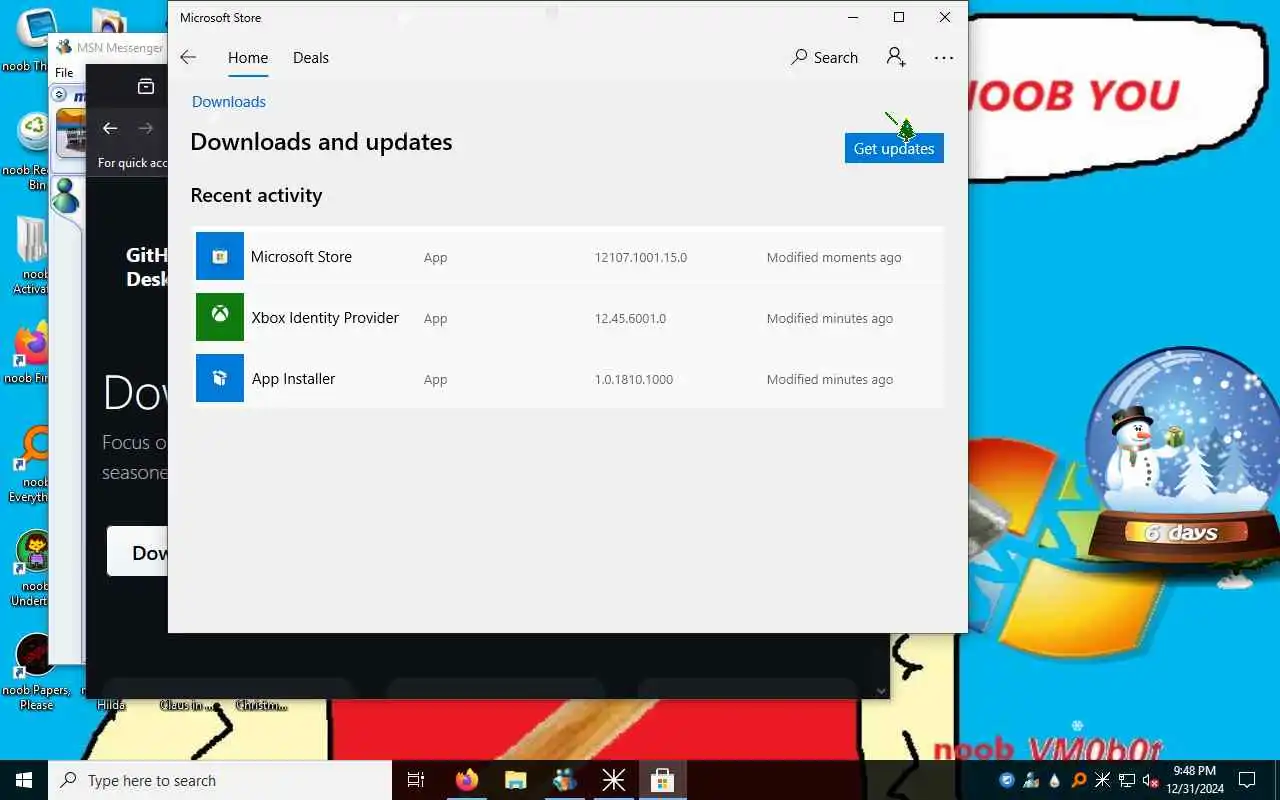Open the noob Undertale desktop shortcut
This screenshot has height=800, width=1280.
32,568
